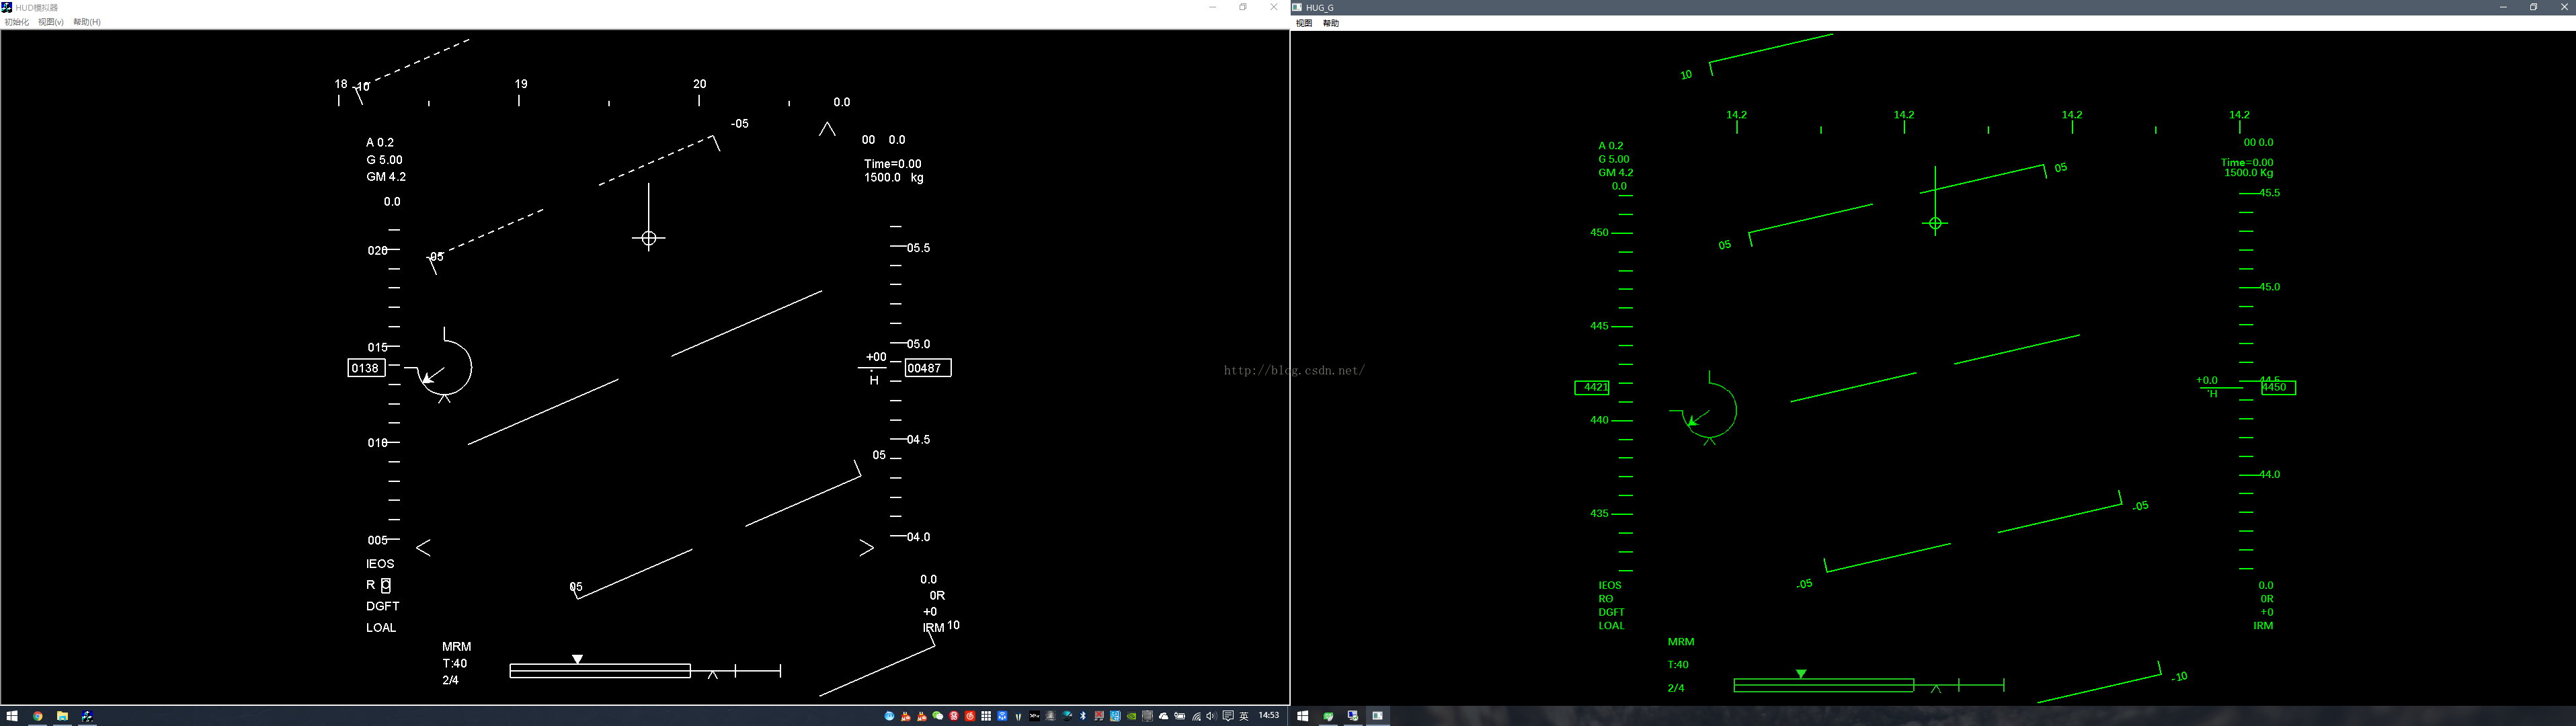Open the 14:53 taskbar clock
This screenshot has width=2576, height=726.
[1269, 716]
